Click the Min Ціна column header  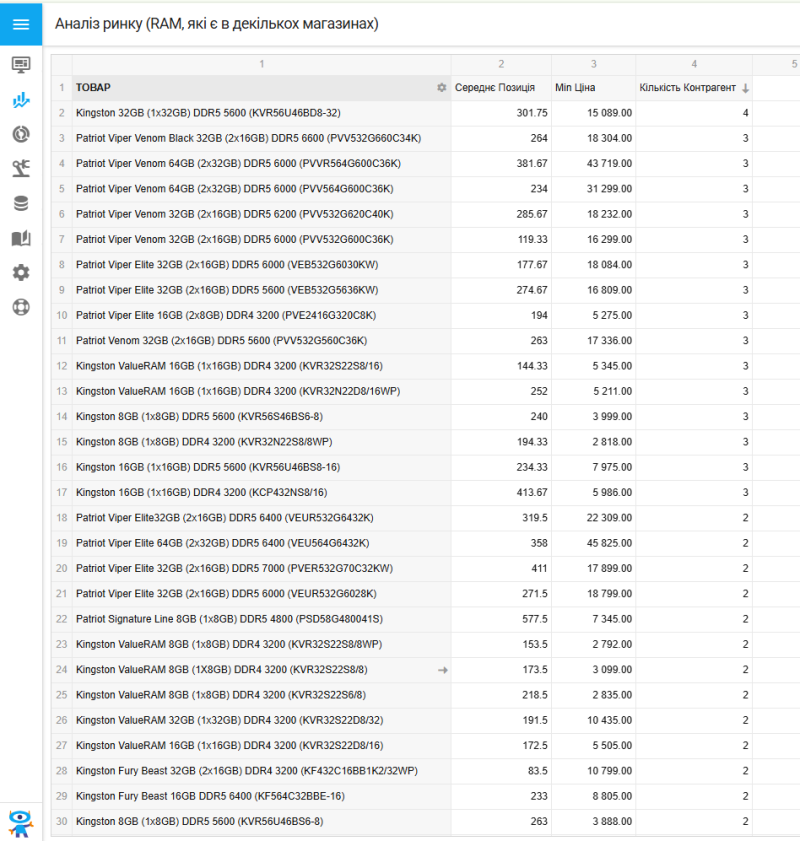576,88
